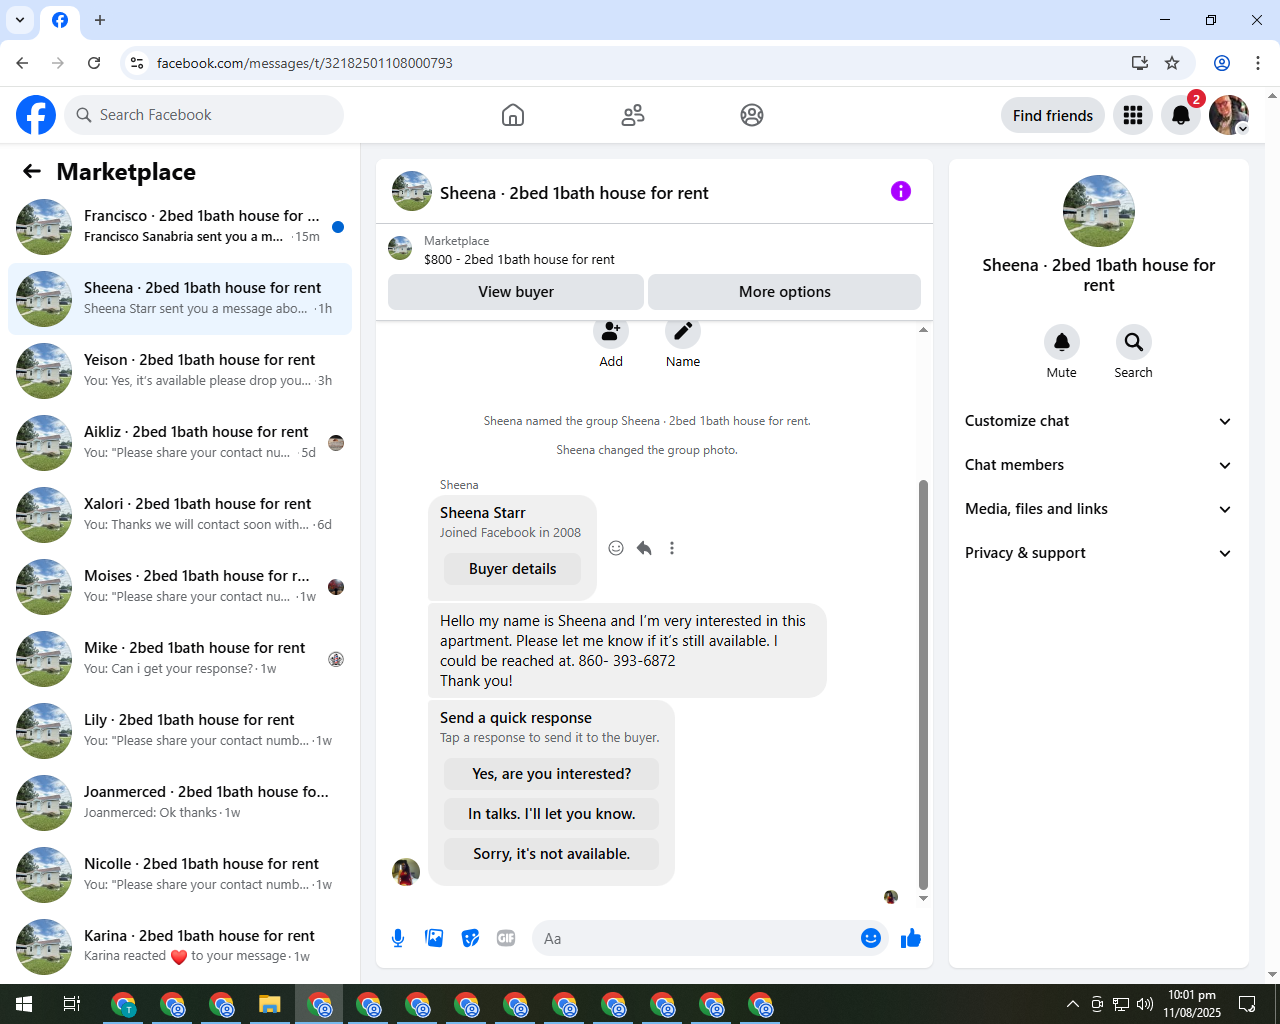Click the Find friends button
The image size is (1280, 1024).
(1053, 115)
